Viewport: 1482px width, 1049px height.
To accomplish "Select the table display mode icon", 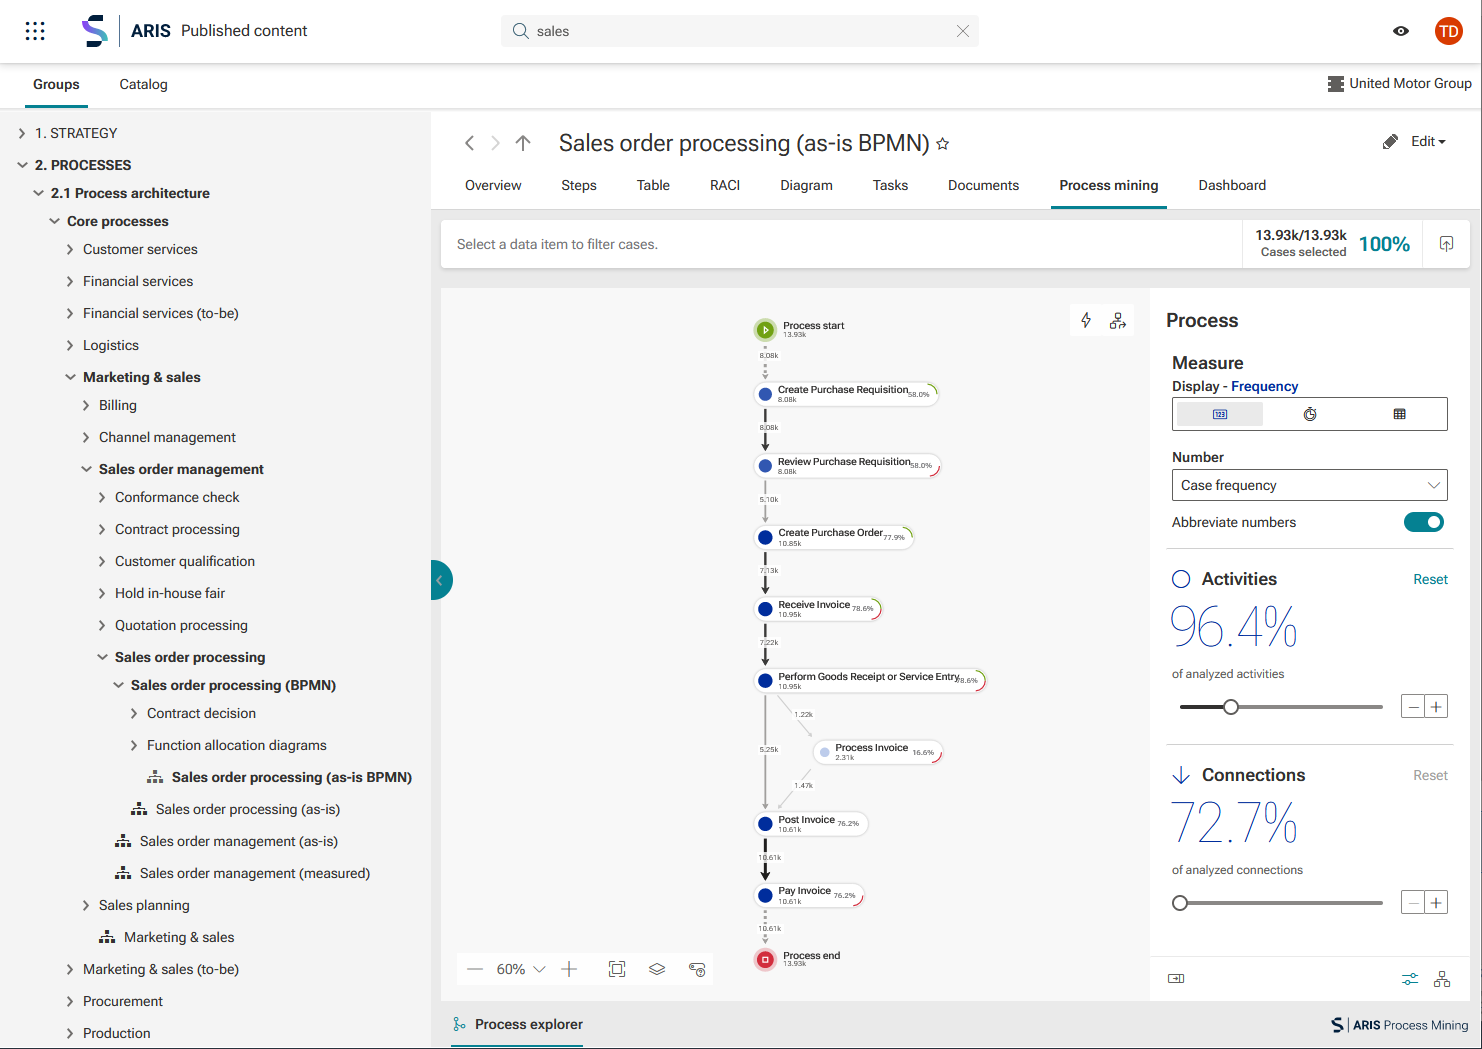I will coord(1400,414).
